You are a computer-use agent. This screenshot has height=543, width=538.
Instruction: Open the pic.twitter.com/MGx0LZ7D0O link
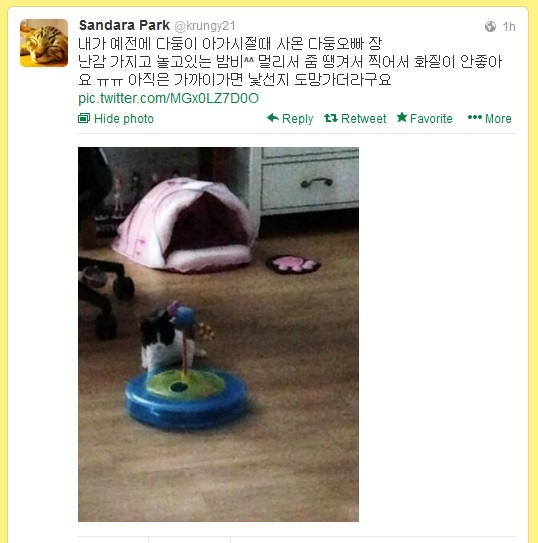click(x=168, y=98)
